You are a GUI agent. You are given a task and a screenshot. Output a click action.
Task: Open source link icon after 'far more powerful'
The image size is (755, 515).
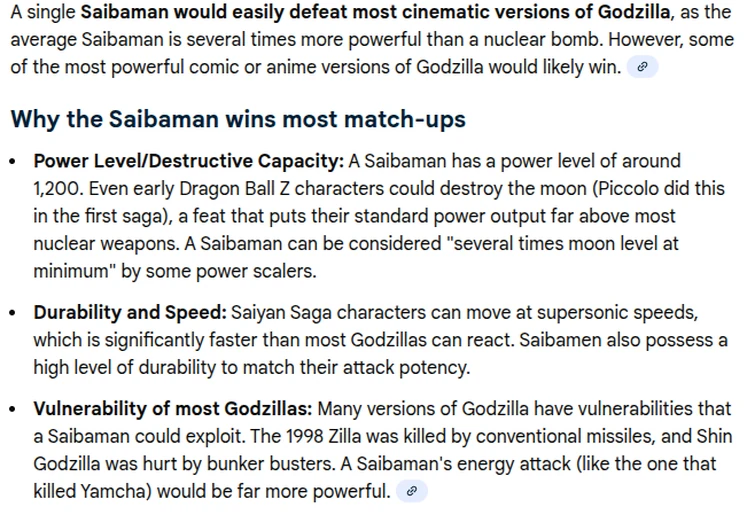(412, 491)
